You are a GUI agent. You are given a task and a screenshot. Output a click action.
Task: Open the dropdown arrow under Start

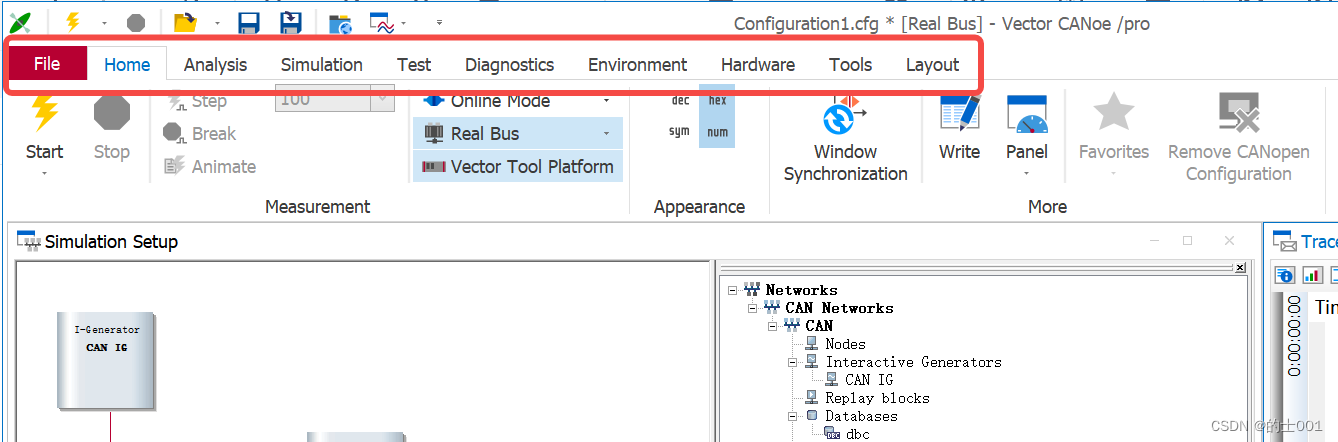pyautogui.click(x=45, y=174)
